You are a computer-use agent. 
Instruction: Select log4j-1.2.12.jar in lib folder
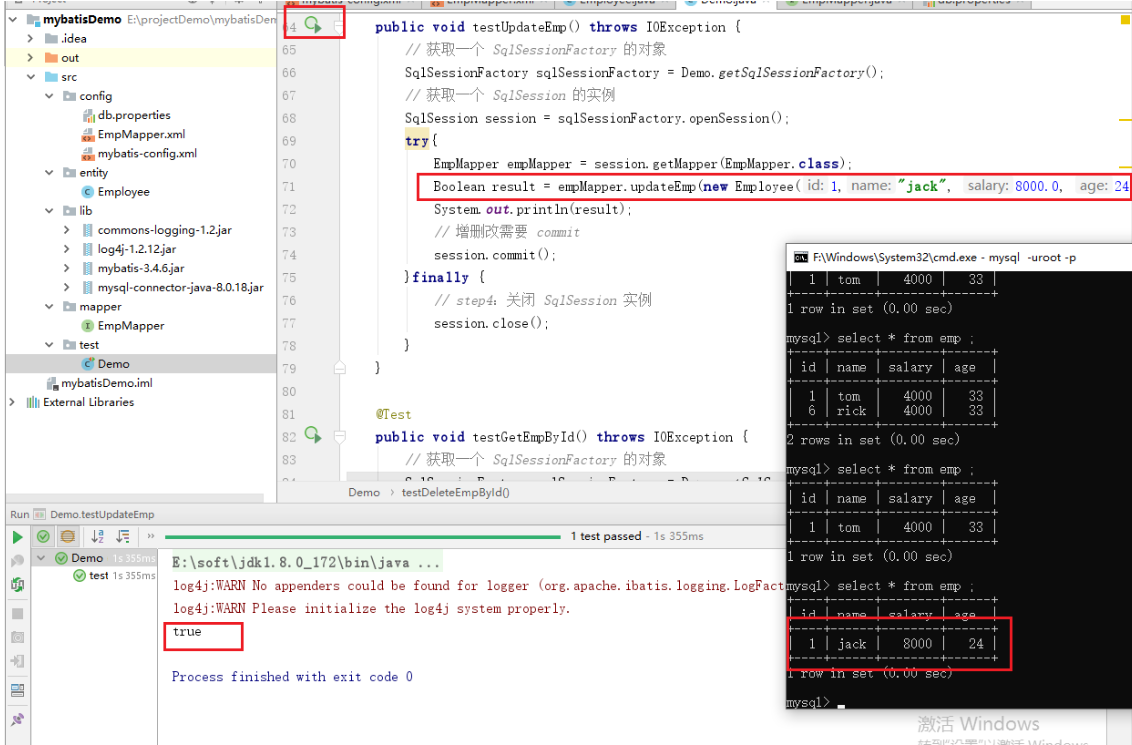coord(137,249)
